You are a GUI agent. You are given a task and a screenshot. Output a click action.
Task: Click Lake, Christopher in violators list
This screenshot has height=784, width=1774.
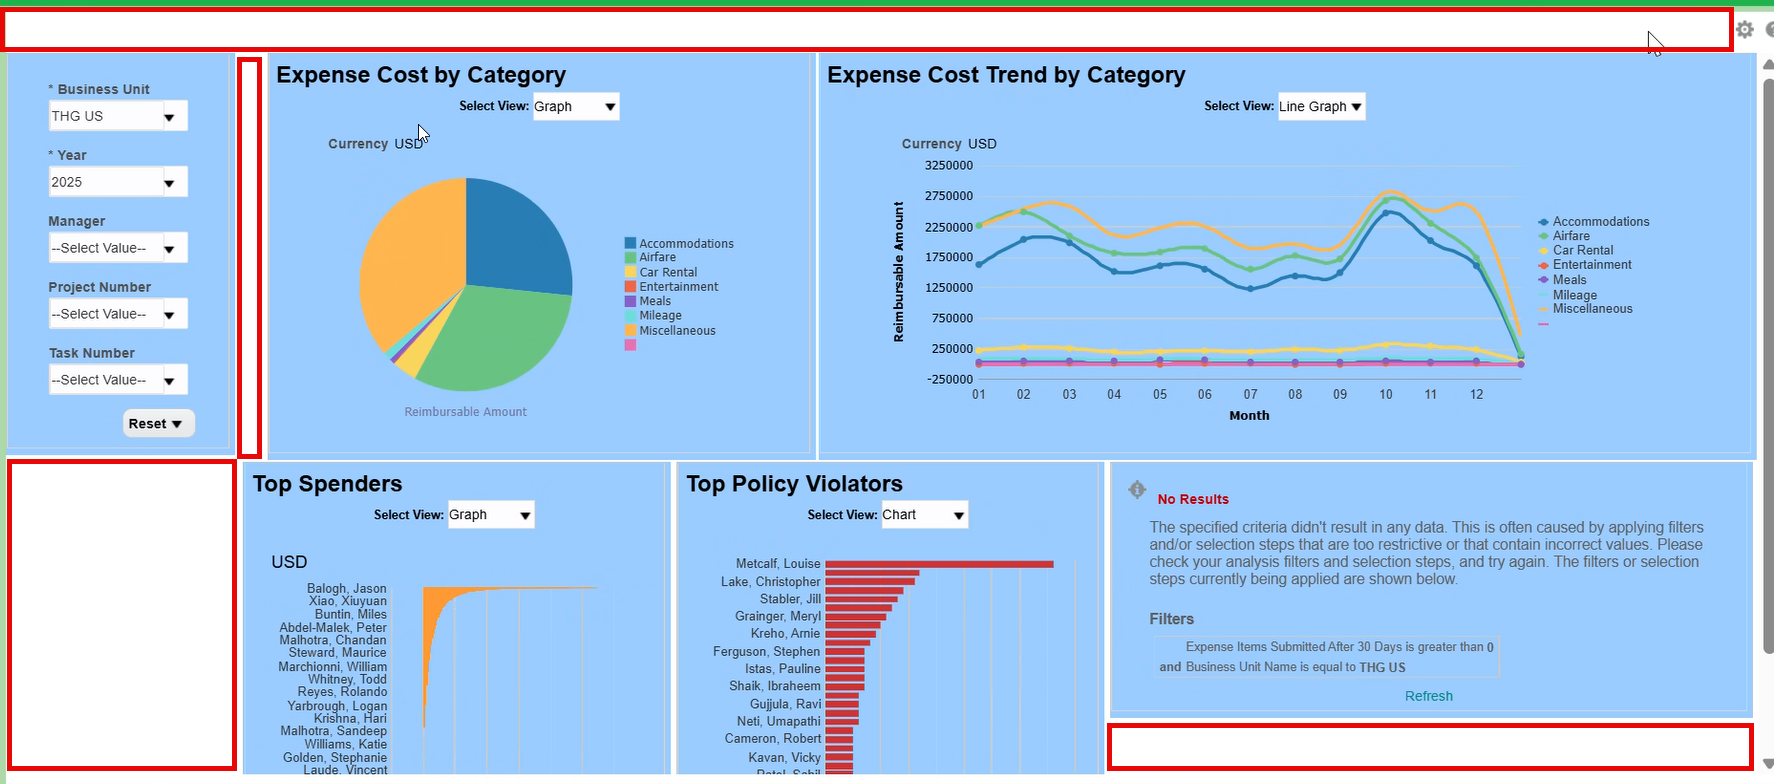770,582
